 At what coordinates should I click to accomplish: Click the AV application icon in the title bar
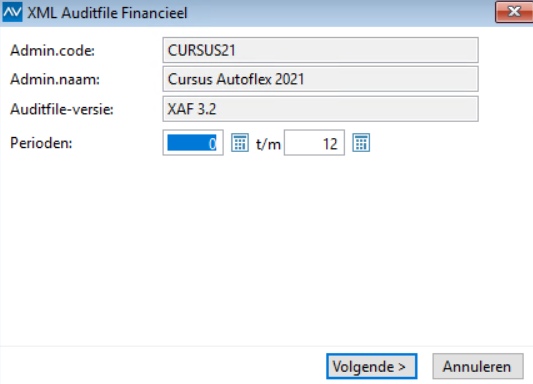click(x=12, y=12)
